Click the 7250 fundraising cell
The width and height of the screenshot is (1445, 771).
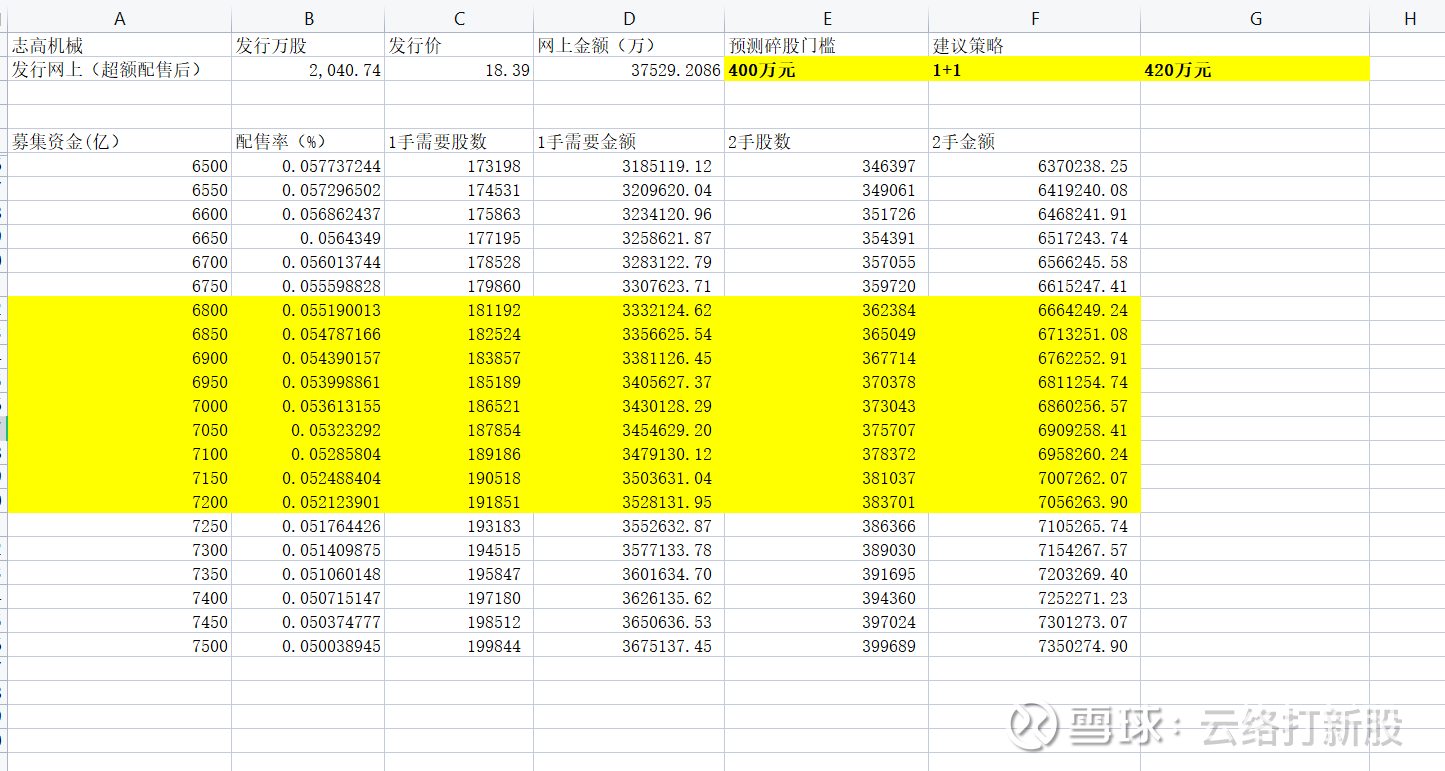[x=120, y=526]
